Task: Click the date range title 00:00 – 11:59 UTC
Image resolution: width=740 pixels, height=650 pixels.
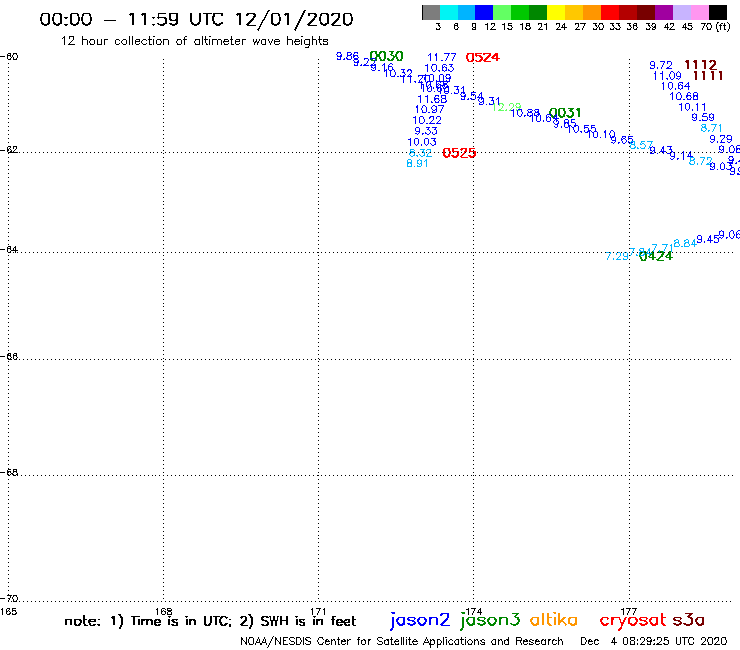Action: pyautogui.click(x=196, y=19)
